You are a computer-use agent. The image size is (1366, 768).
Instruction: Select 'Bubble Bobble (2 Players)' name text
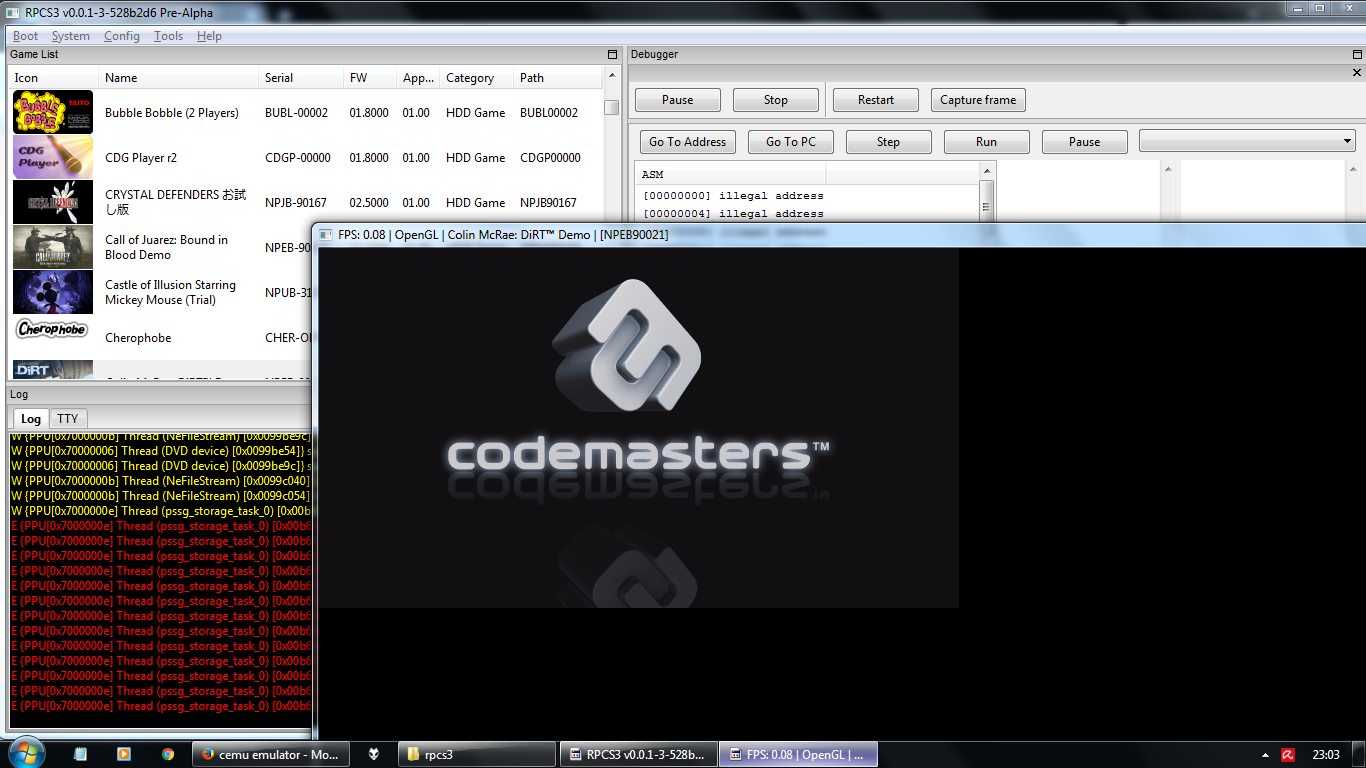click(x=172, y=113)
